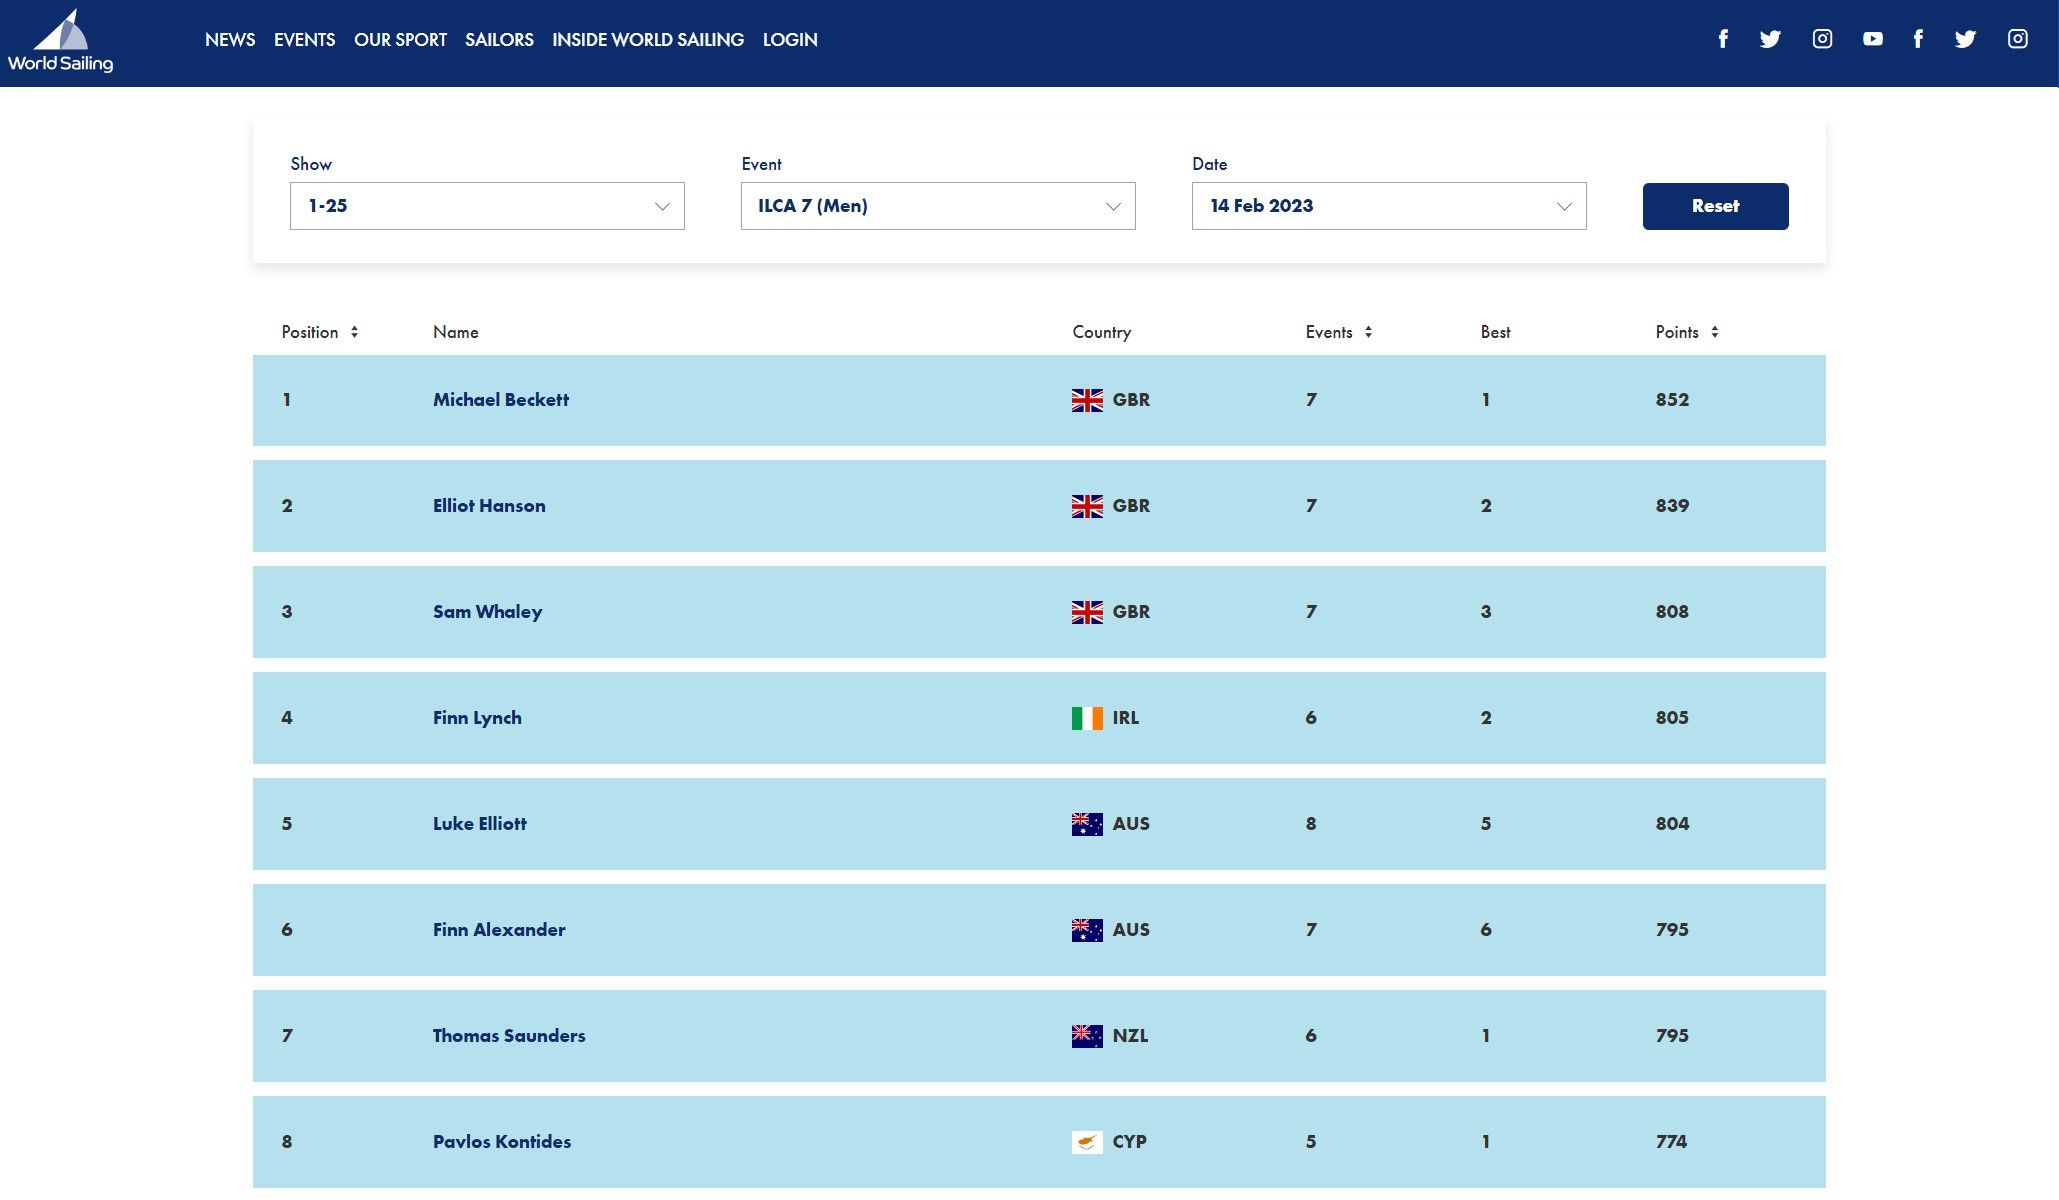Click the Australian flag for Finn Alexander
This screenshot has width=2059, height=1200.
[1087, 930]
